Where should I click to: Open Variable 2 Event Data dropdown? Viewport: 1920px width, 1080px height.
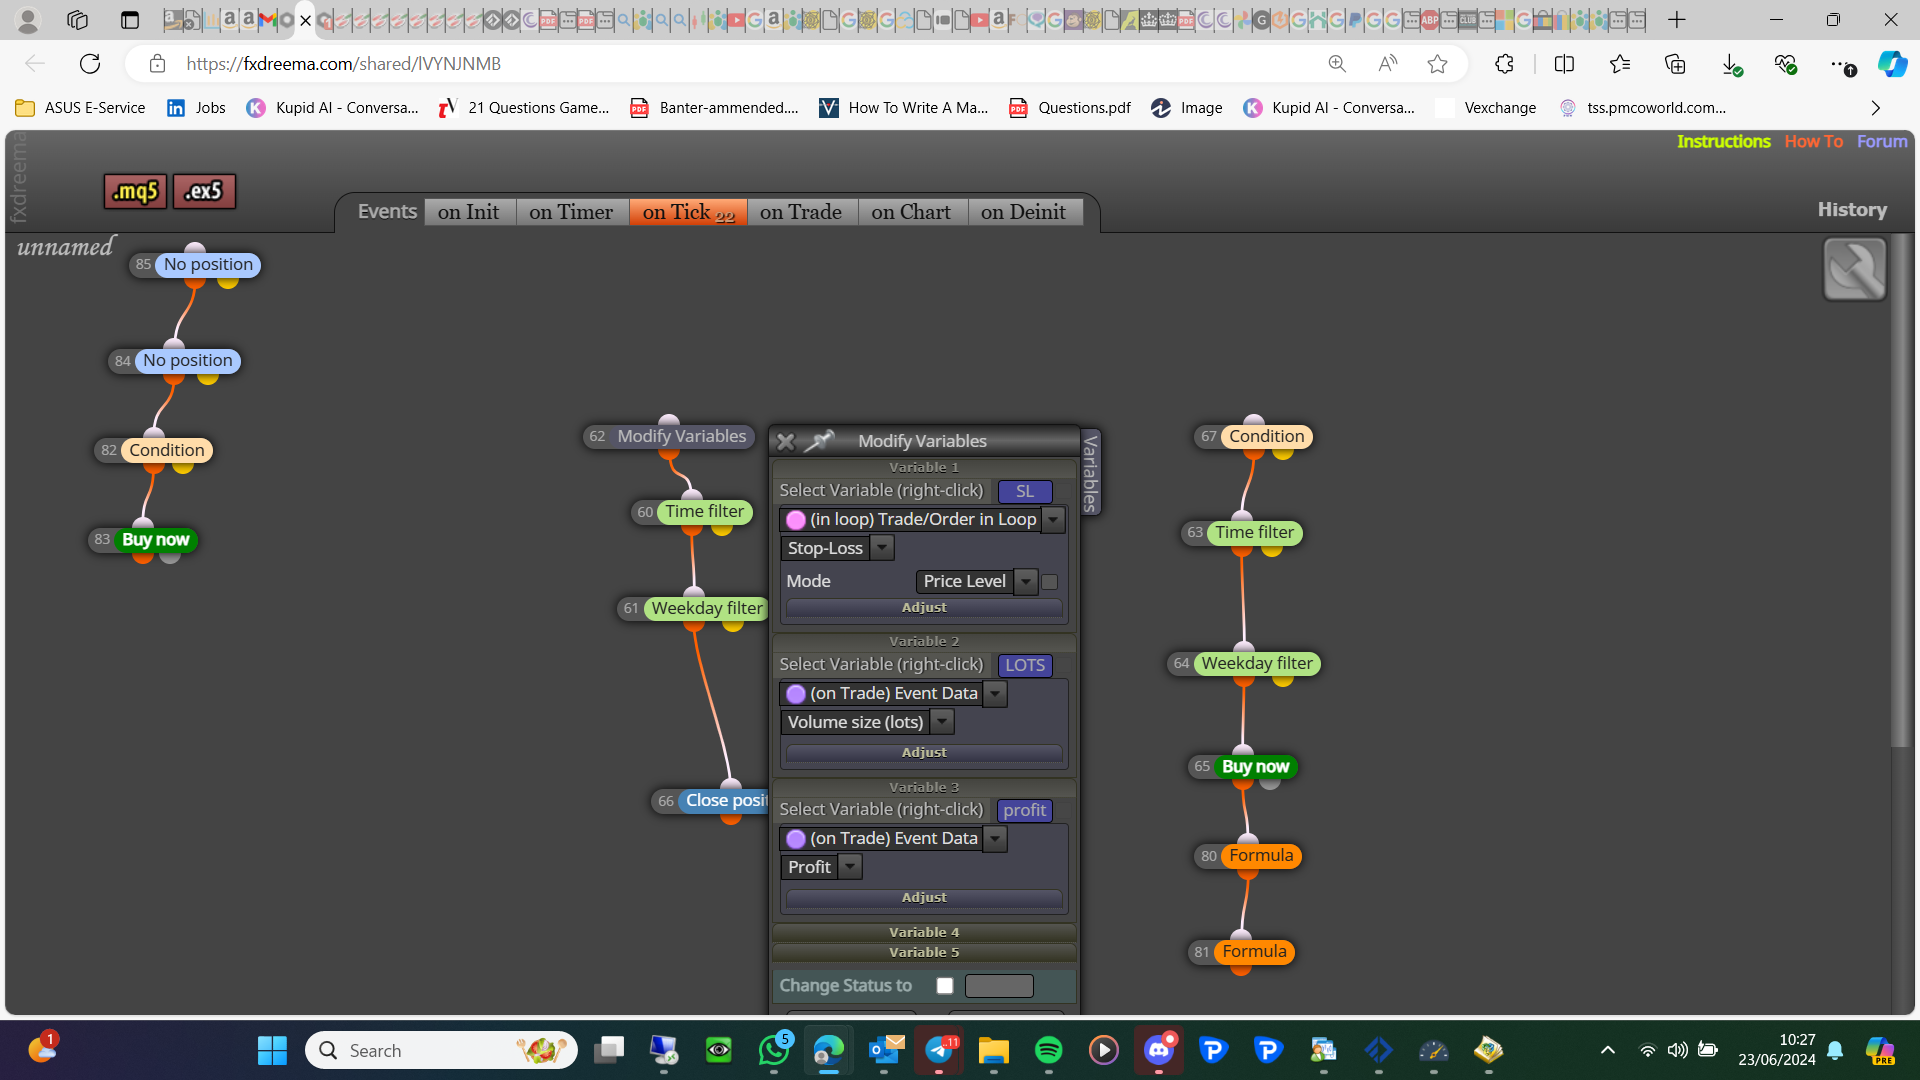pos(995,694)
